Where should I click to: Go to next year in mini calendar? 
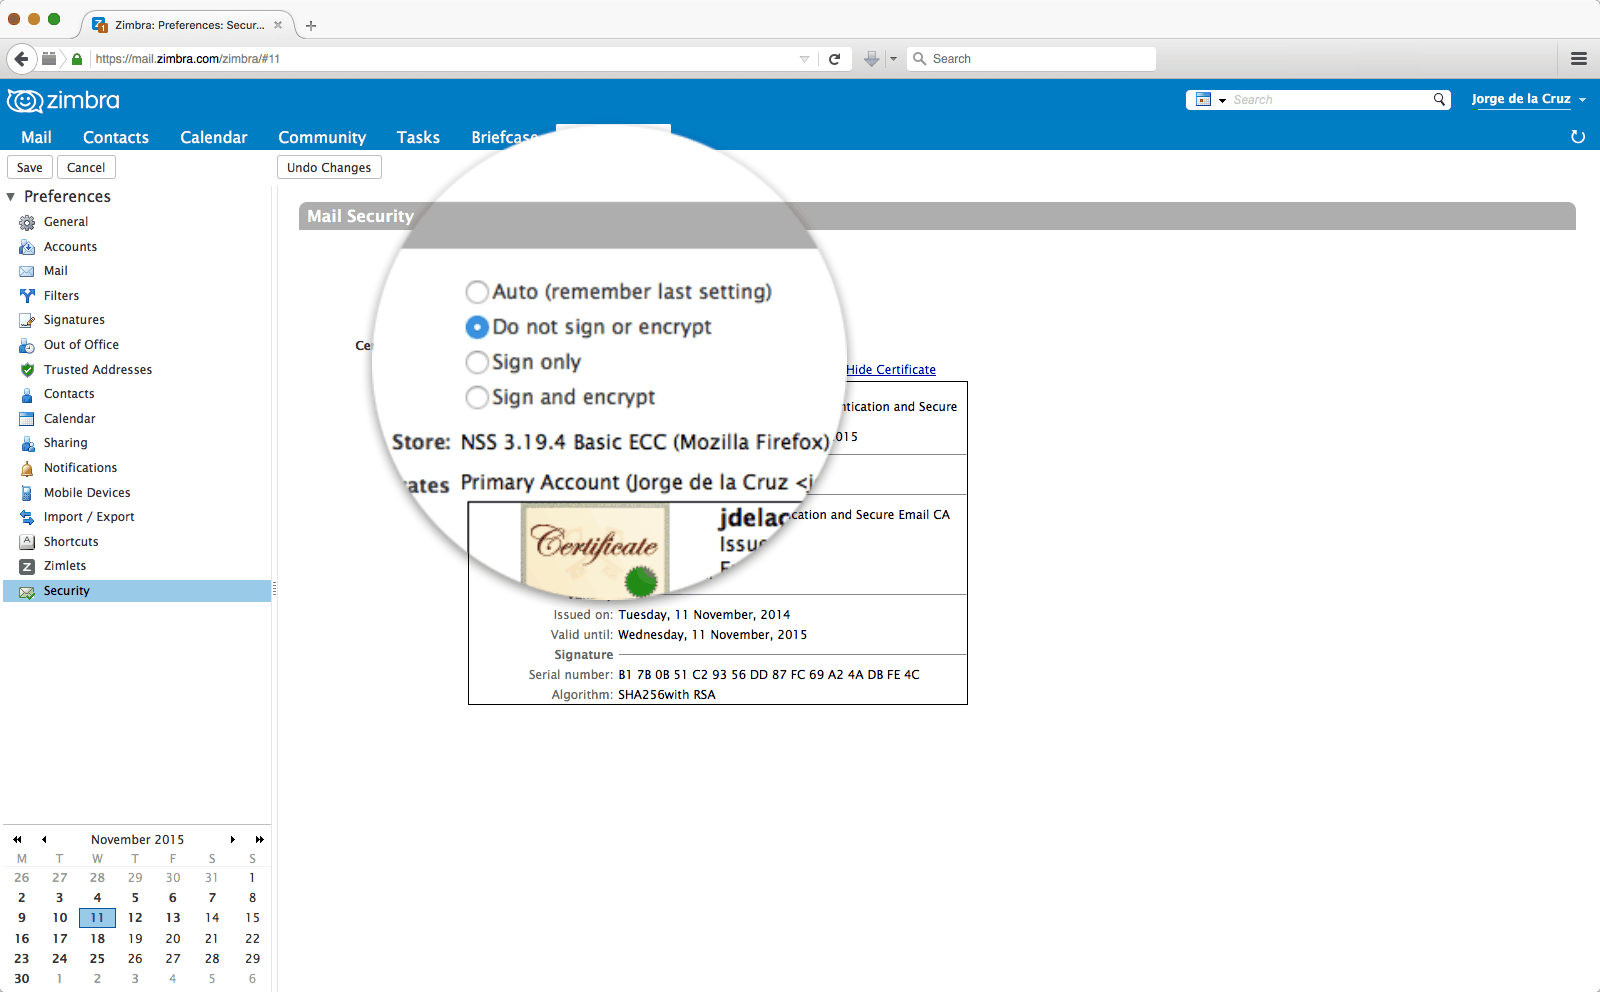point(259,840)
